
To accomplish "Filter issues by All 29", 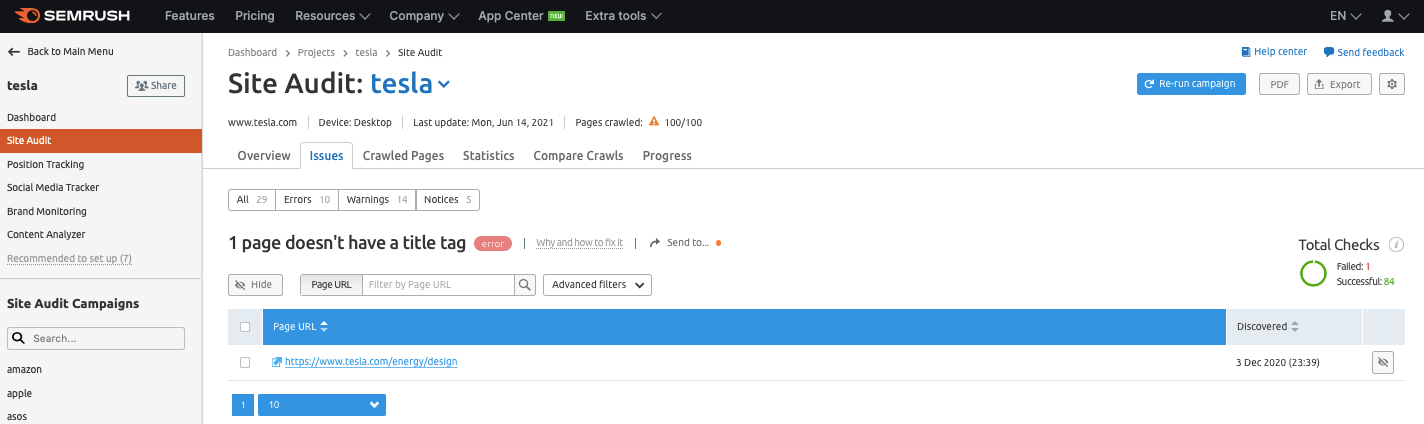I will (251, 200).
